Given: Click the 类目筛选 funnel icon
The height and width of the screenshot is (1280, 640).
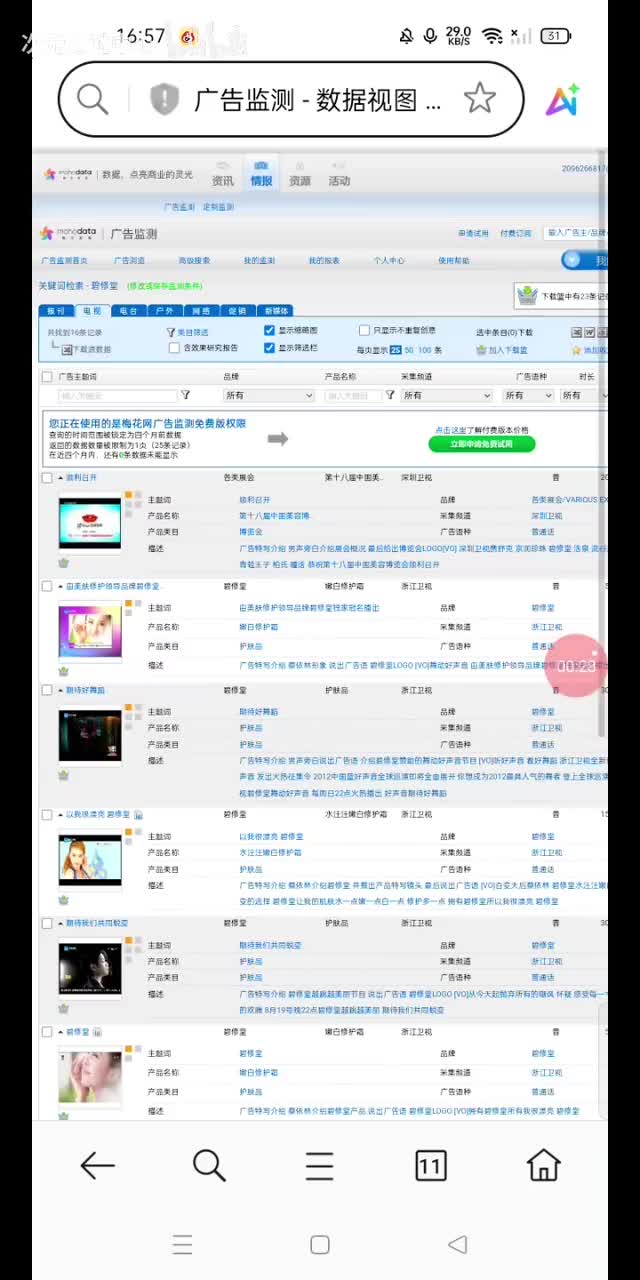Looking at the screenshot, I should click(171, 332).
